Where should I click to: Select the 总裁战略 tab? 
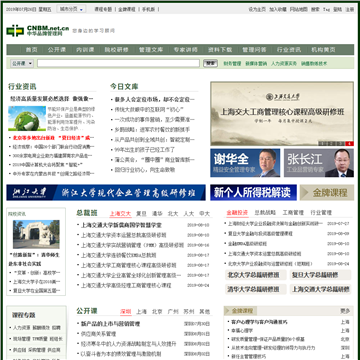pyautogui.click(x=265, y=213)
